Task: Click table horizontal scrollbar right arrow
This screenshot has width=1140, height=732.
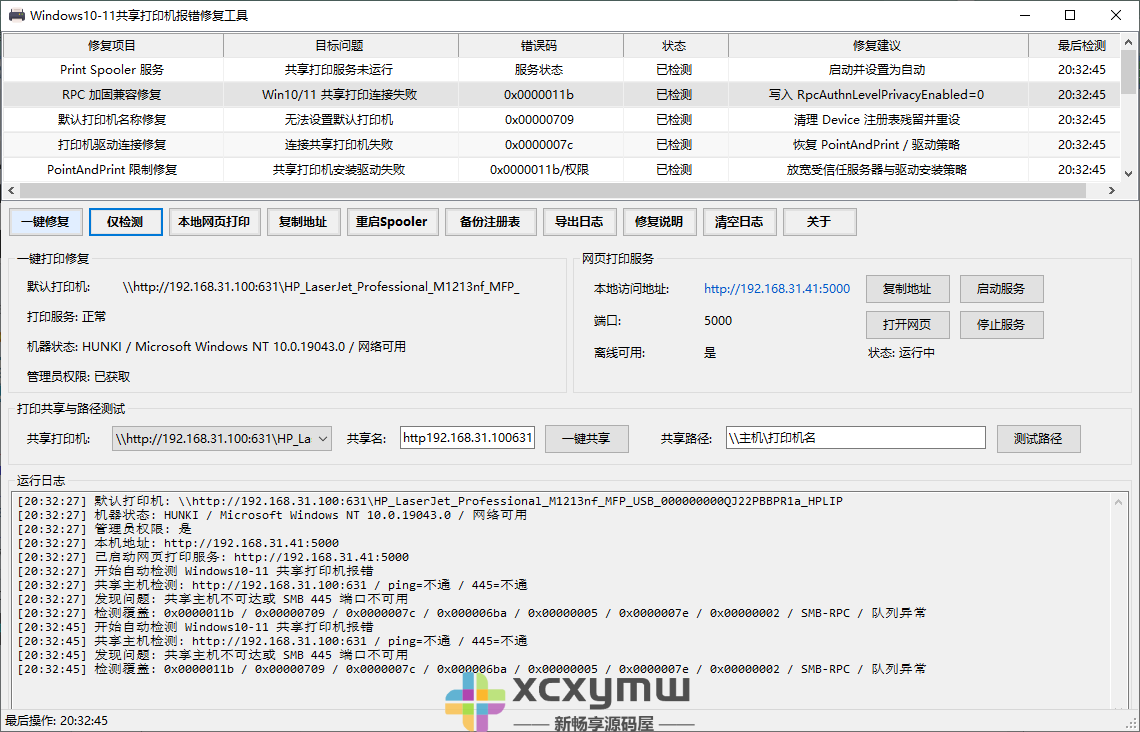Action: pos(1112,190)
